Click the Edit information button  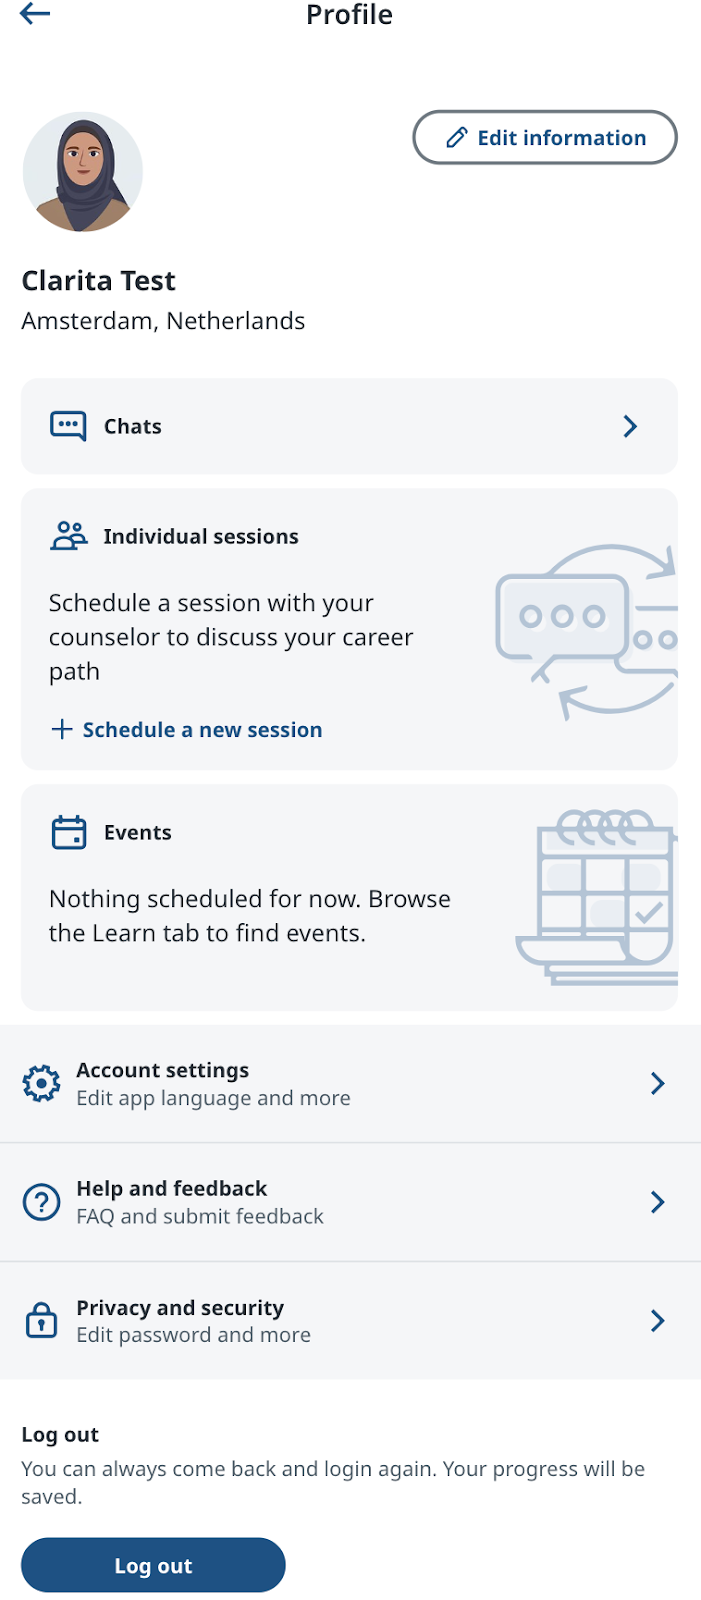click(545, 138)
